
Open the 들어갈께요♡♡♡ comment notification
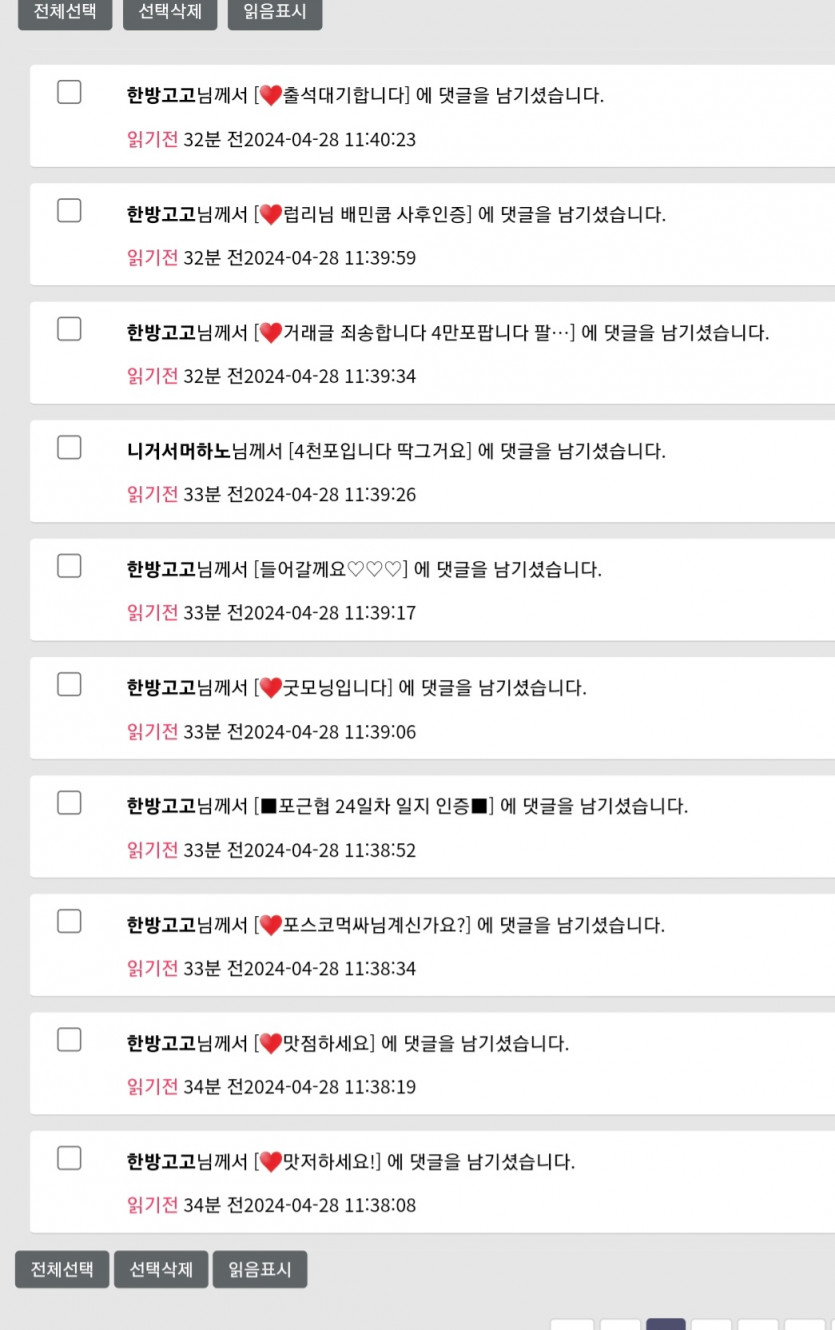click(364, 570)
